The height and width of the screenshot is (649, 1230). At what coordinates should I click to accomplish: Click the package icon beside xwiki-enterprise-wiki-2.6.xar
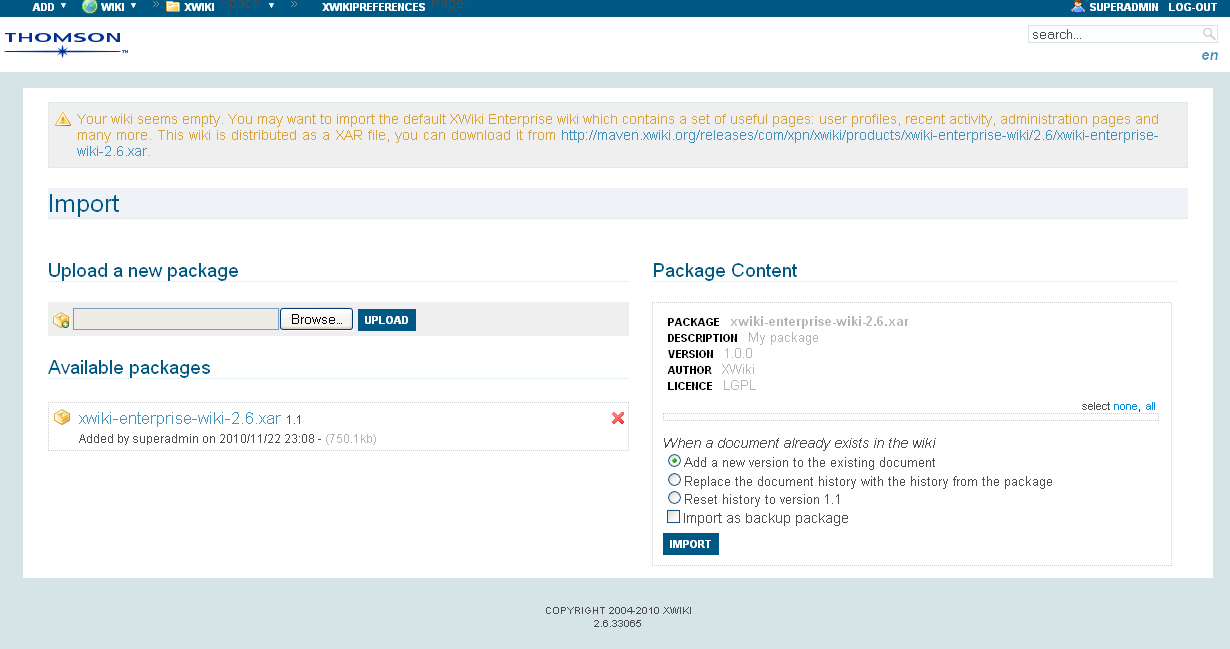click(x=62, y=418)
